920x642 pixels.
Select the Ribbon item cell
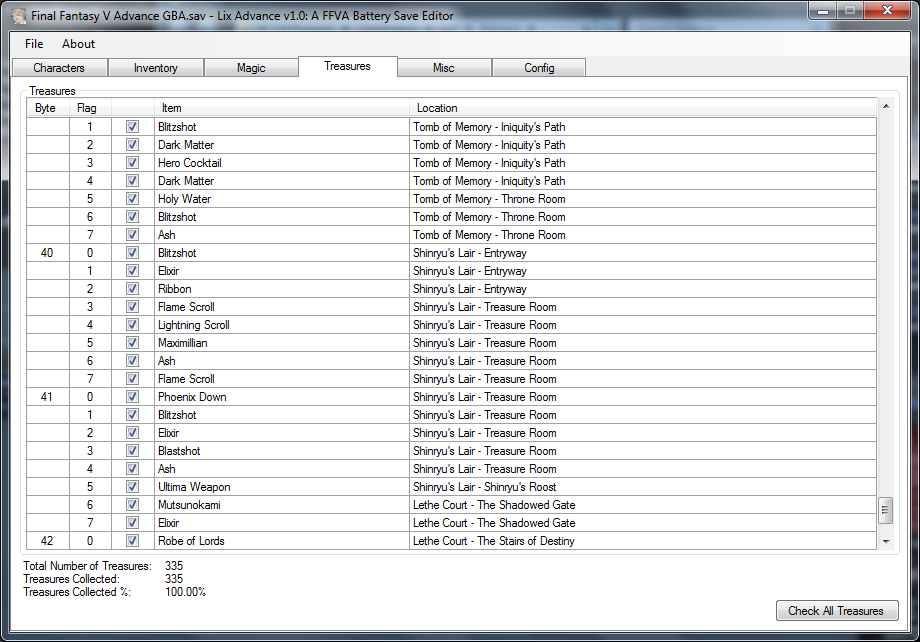click(x=282, y=289)
